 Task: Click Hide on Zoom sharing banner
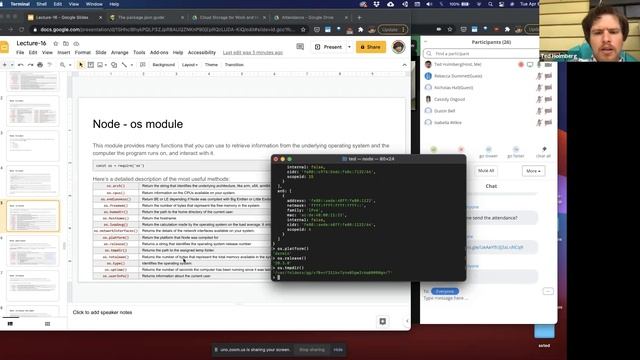coord(338,350)
